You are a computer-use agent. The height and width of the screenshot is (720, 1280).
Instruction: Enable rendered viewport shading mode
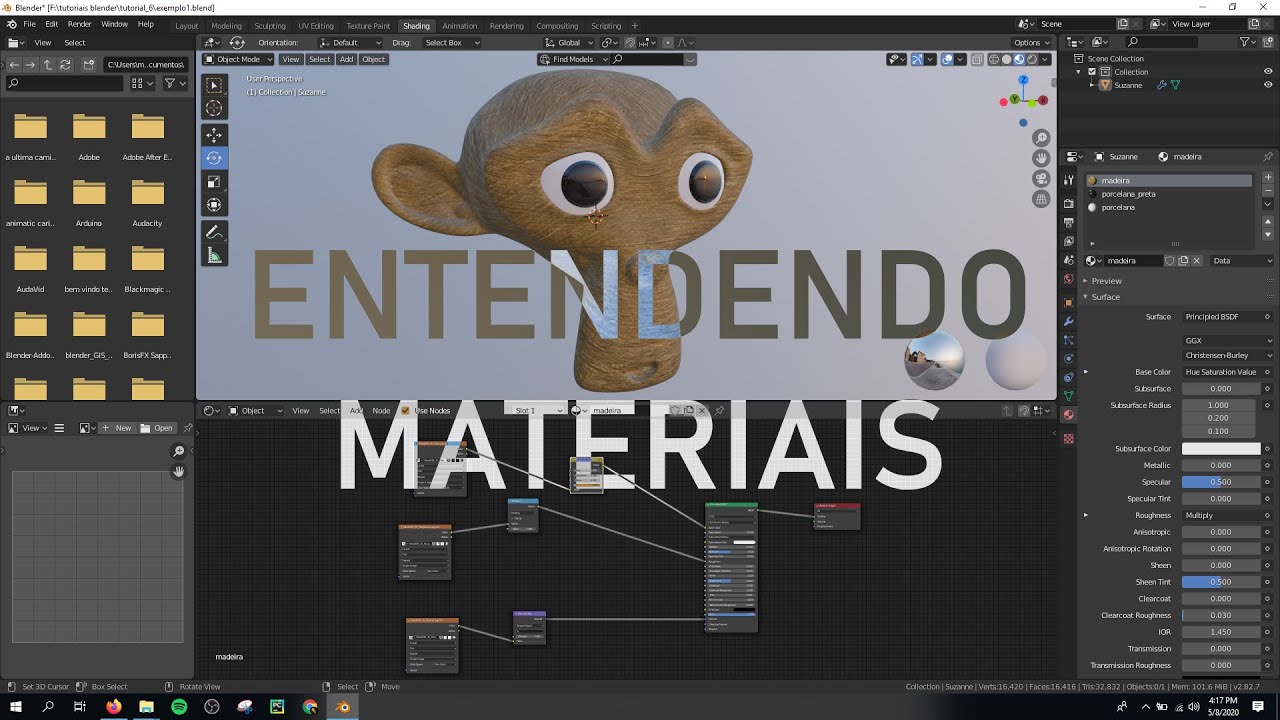point(1032,59)
